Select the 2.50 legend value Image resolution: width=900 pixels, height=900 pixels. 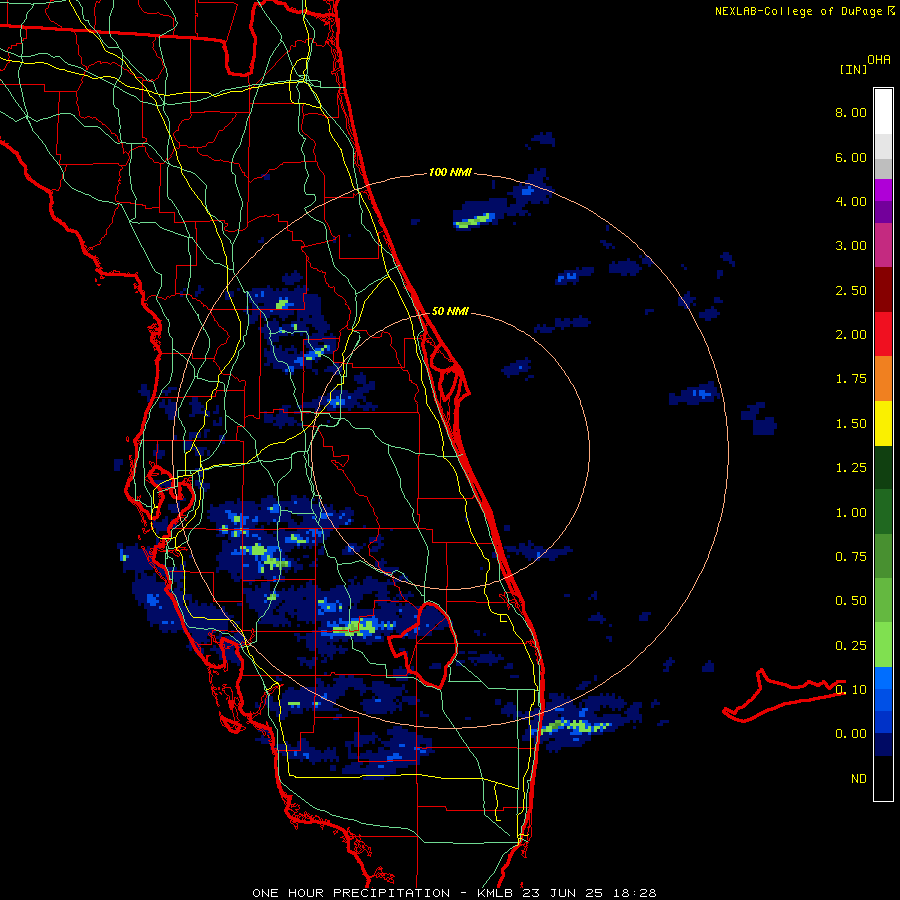[851, 290]
